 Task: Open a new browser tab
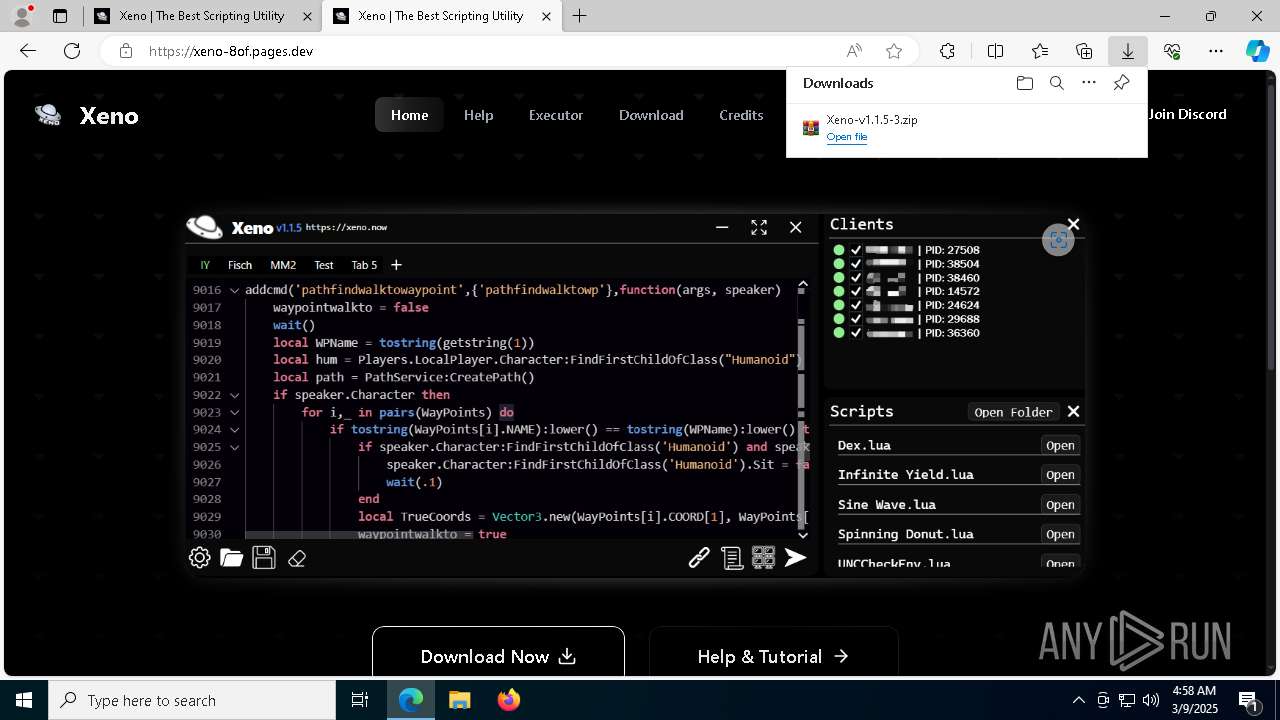[x=580, y=16]
